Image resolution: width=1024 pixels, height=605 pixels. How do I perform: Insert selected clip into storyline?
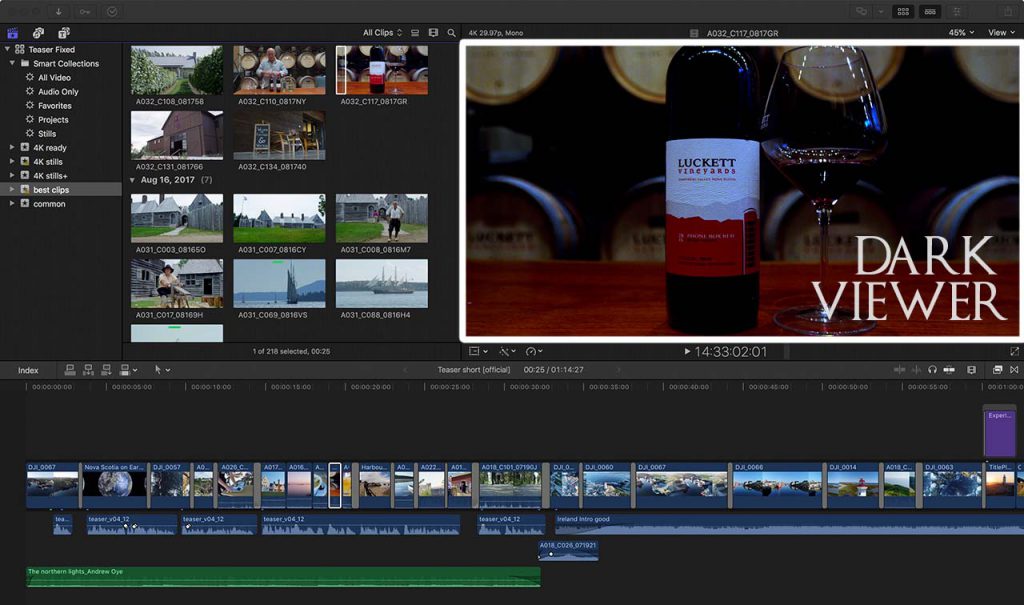88,370
